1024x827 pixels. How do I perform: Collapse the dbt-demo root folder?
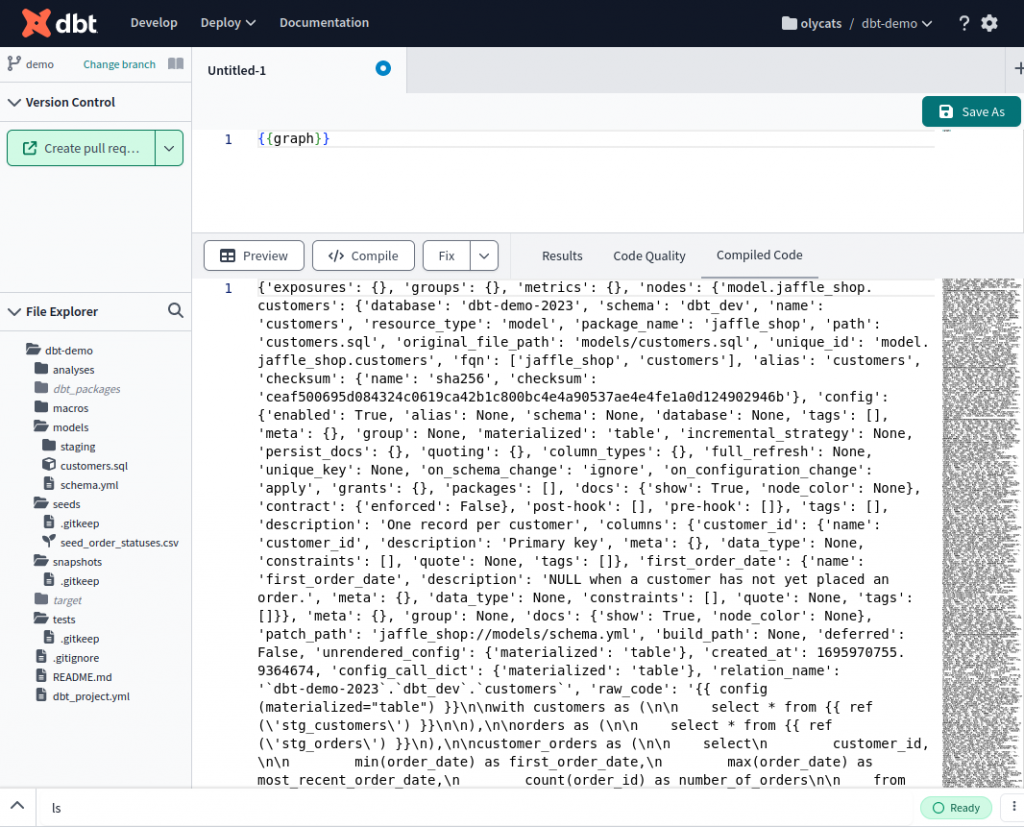33,349
